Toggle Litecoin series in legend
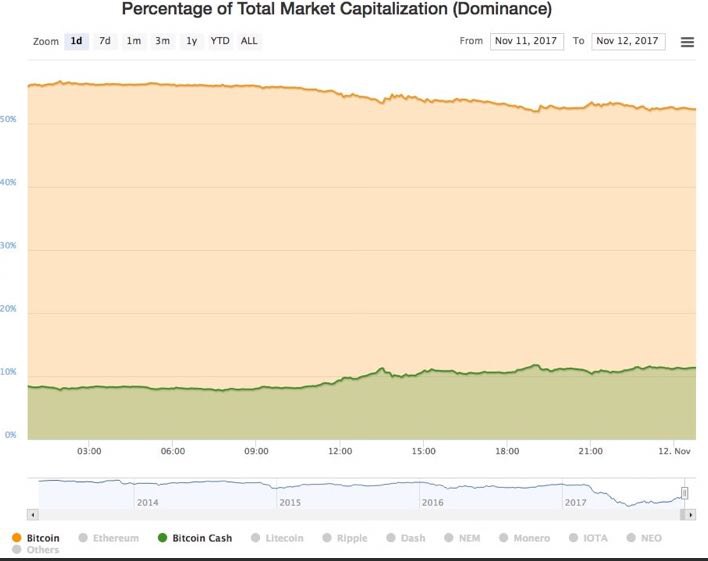The height and width of the screenshot is (561, 708). 277,538
